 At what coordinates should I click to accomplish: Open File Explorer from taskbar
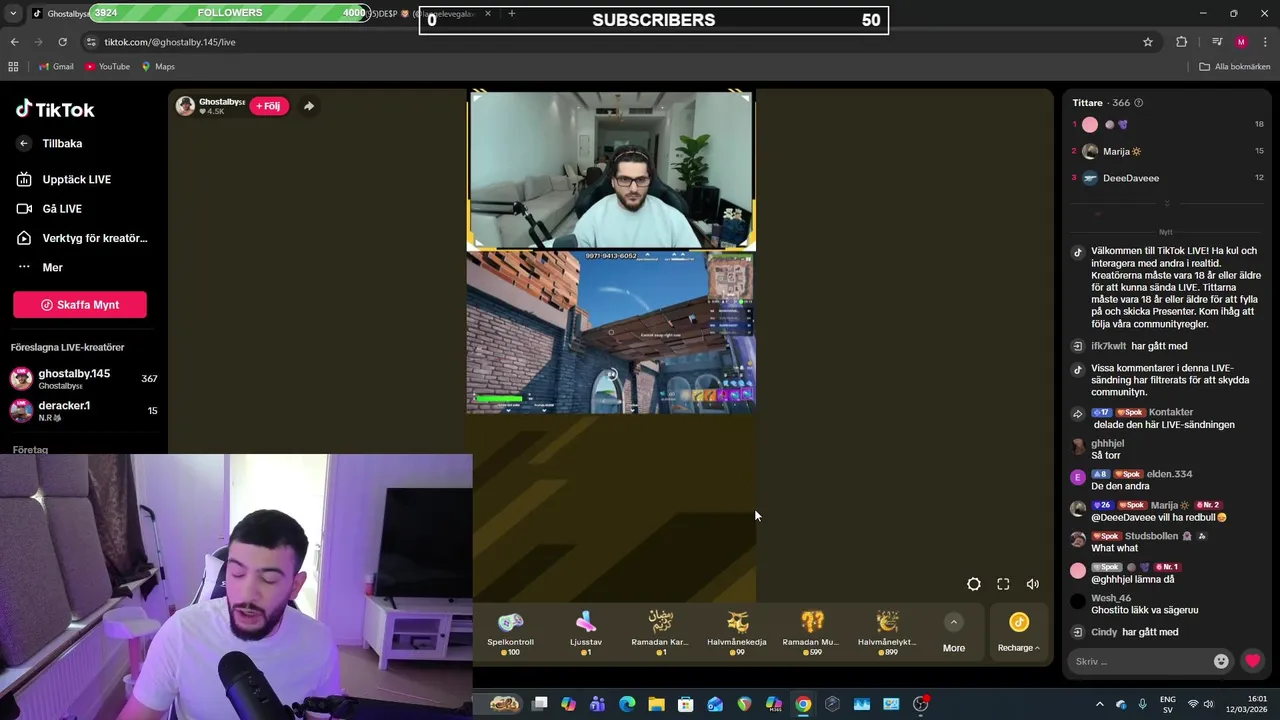[x=656, y=704]
